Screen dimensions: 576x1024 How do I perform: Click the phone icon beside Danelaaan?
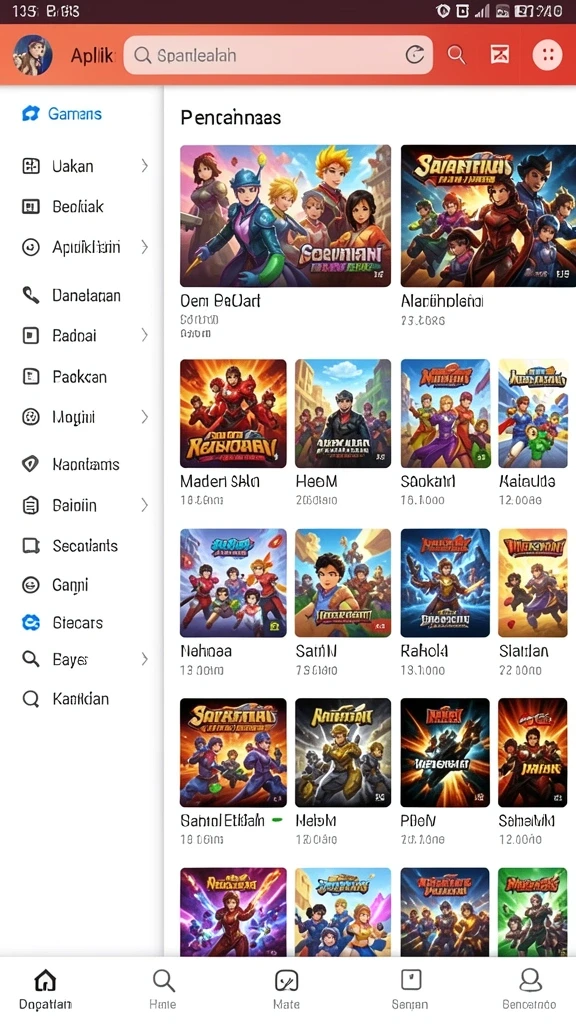(30, 295)
